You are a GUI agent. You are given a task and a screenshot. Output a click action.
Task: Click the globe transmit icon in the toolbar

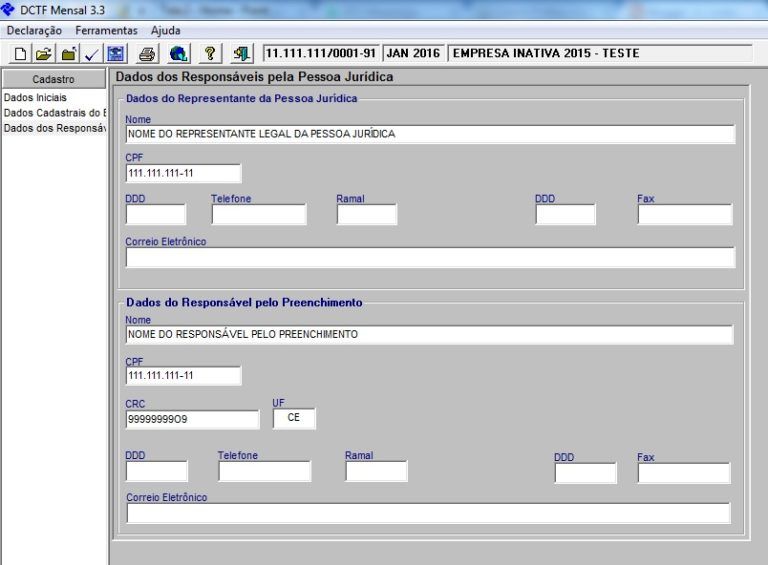[x=178, y=53]
